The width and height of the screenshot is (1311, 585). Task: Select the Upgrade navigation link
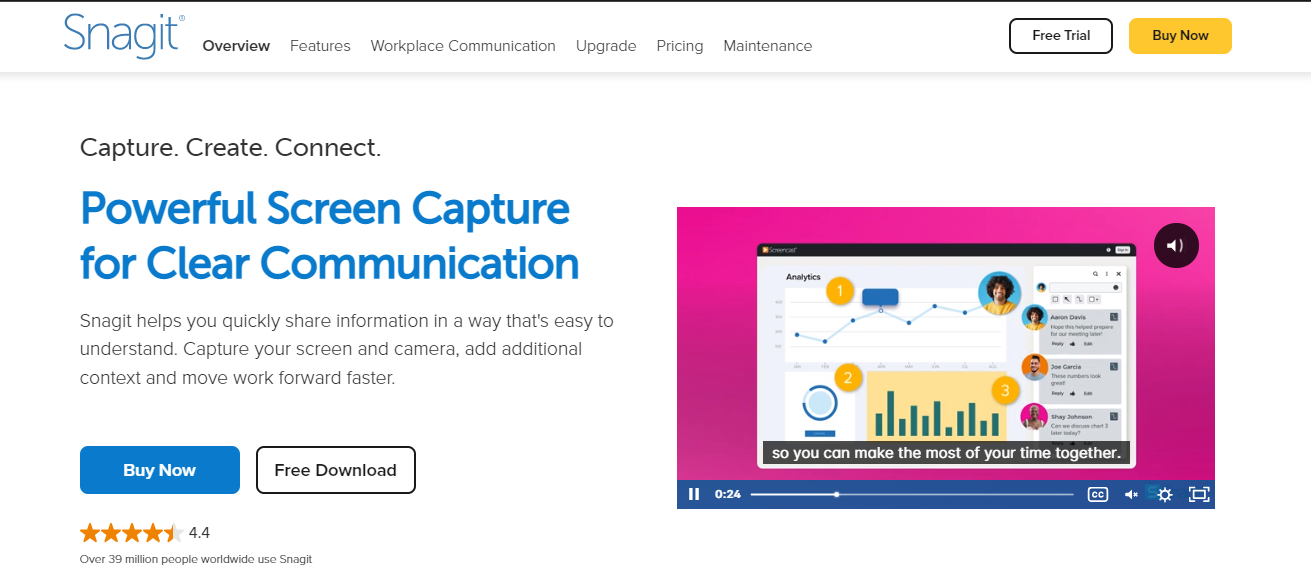point(606,46)
